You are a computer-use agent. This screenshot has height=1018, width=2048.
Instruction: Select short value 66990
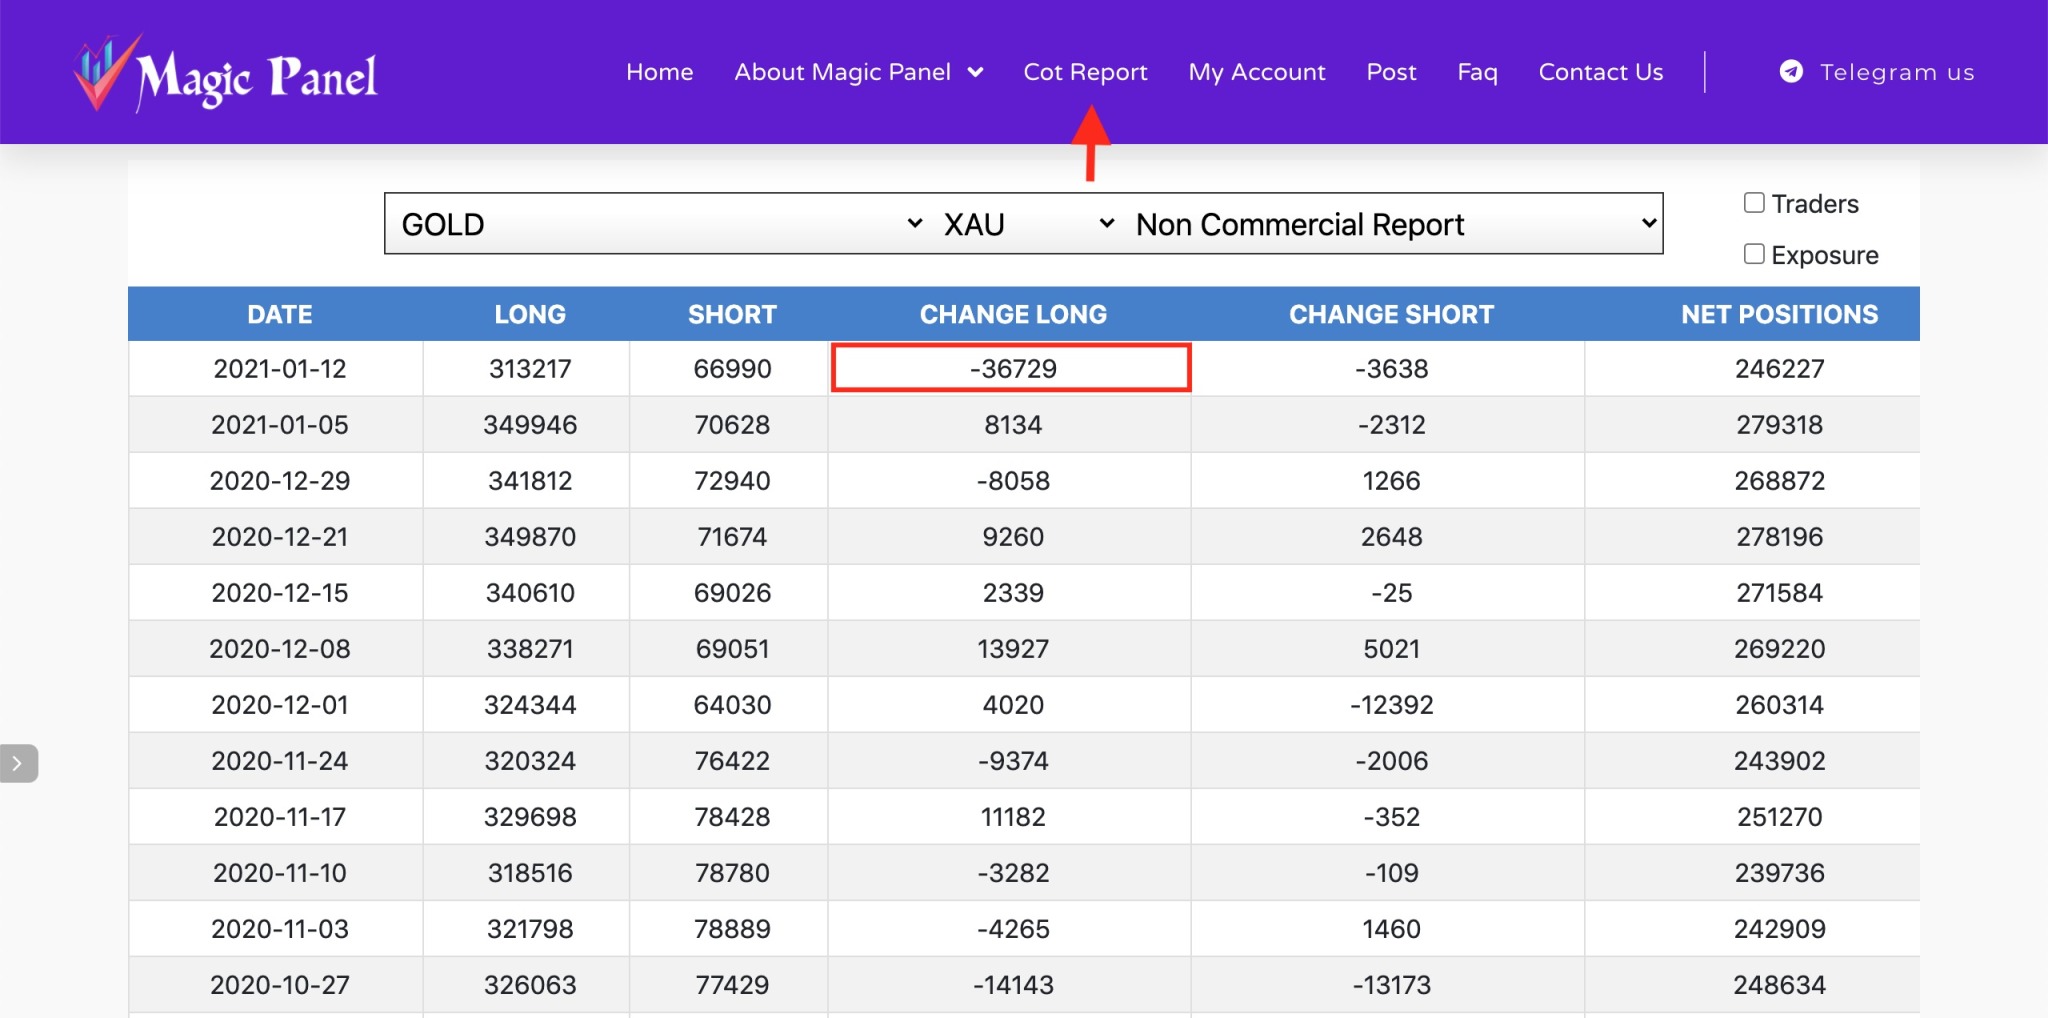pos(732,369)
